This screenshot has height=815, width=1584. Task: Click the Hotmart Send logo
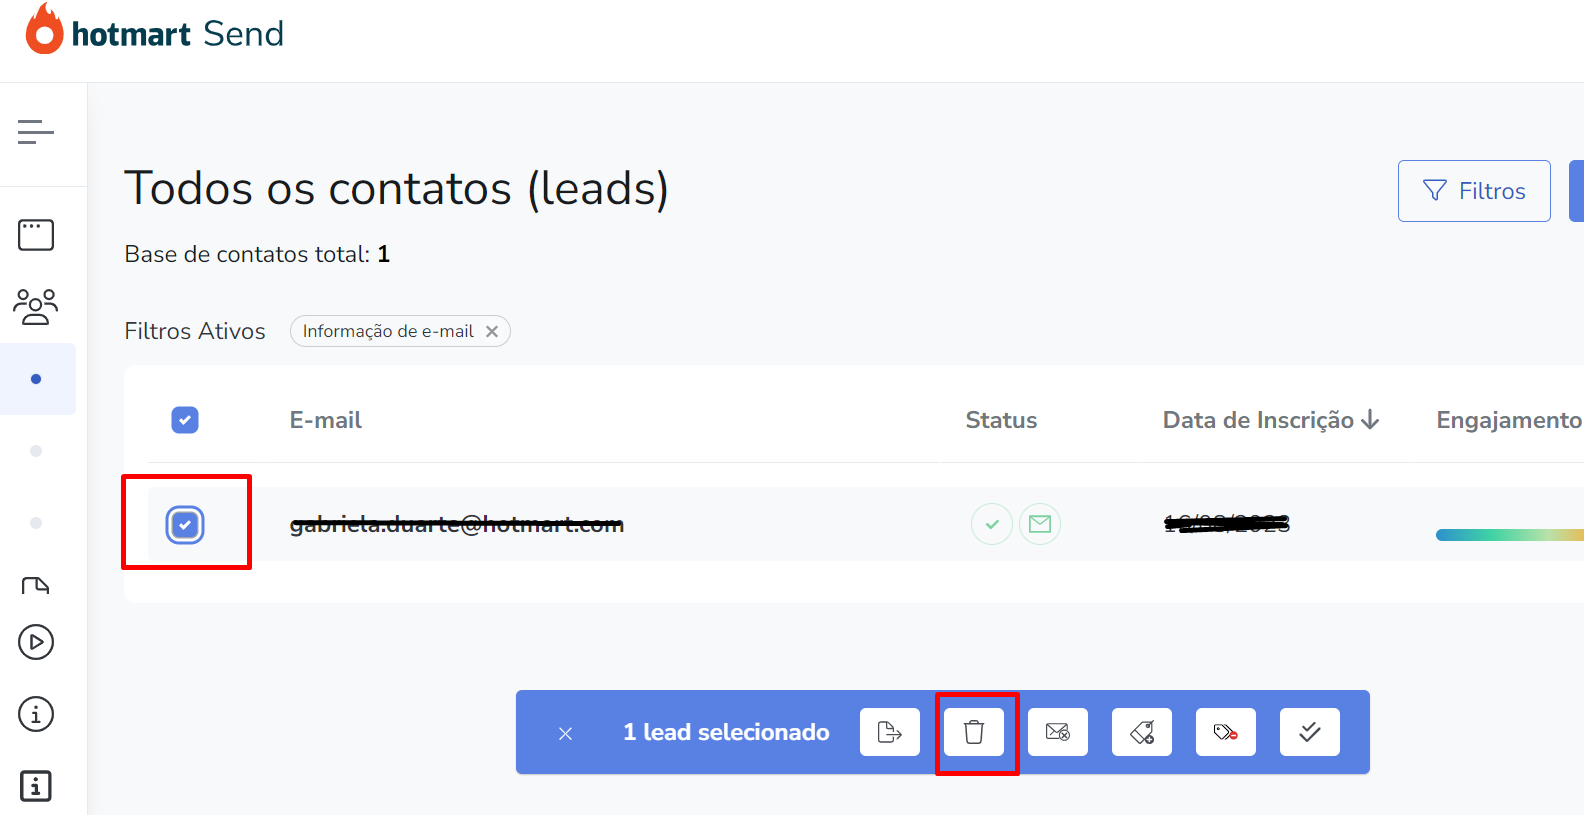[x=155, y=32]
